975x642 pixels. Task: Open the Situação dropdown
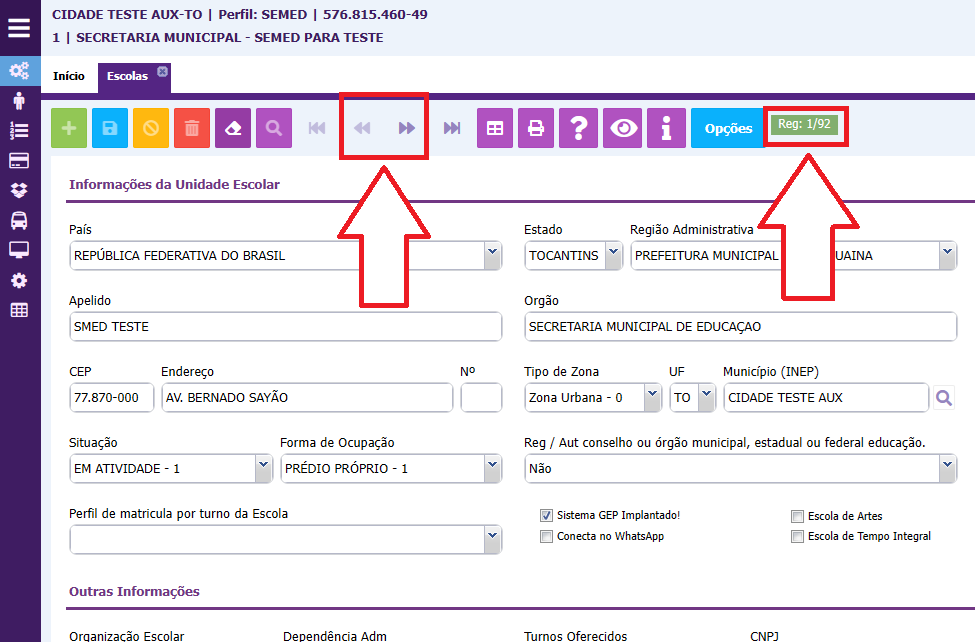click(x=263, y=467)
